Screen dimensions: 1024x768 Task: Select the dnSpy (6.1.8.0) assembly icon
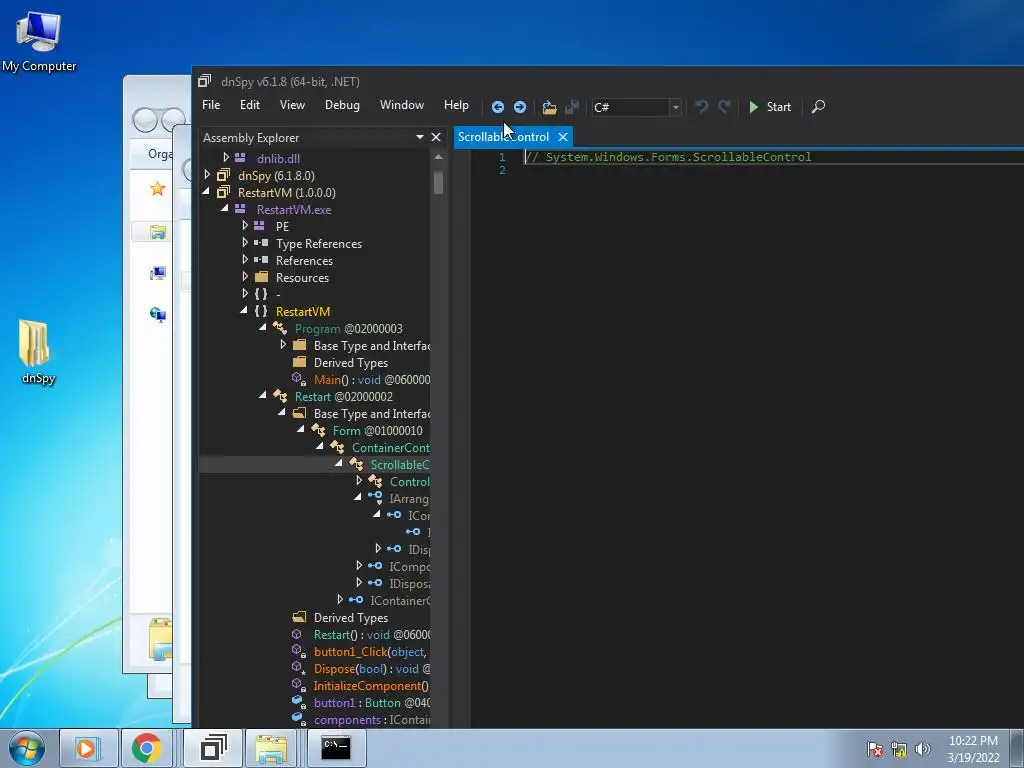click(223, 175)
